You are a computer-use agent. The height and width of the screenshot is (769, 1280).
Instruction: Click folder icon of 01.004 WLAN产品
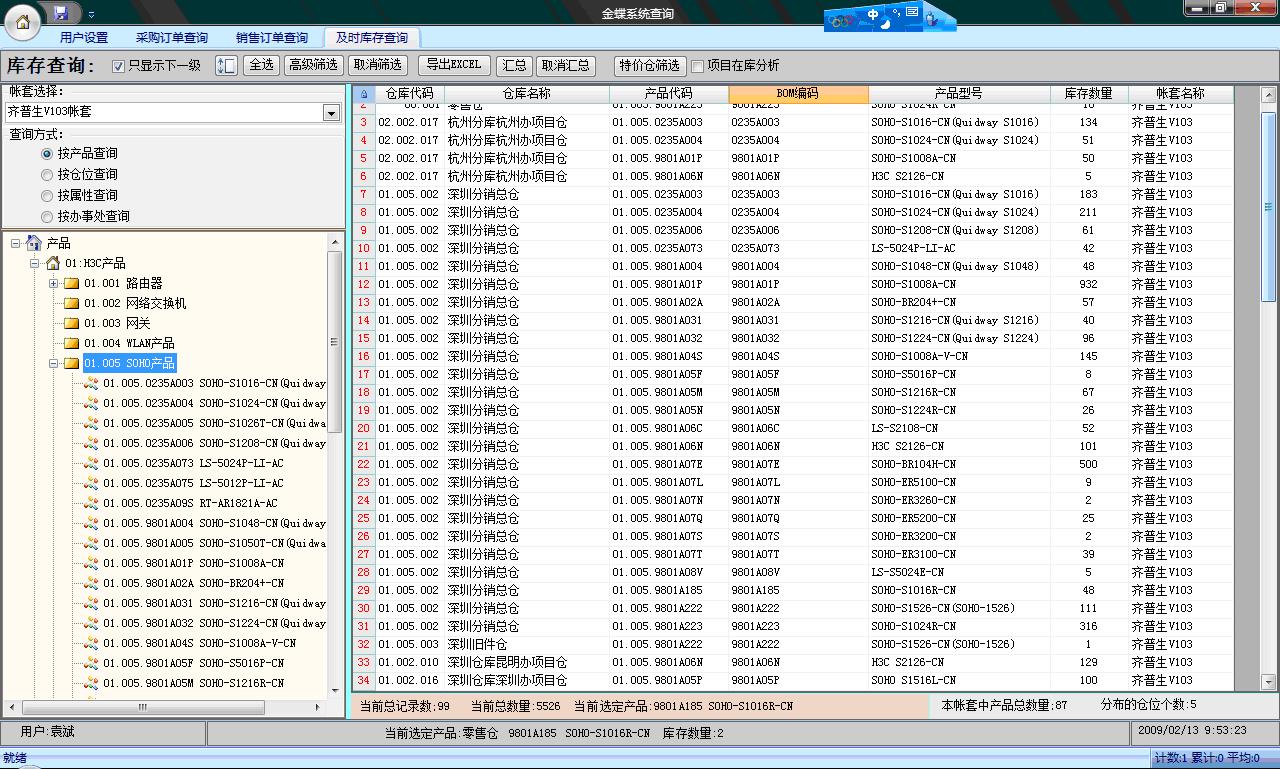tap(72, 343)
